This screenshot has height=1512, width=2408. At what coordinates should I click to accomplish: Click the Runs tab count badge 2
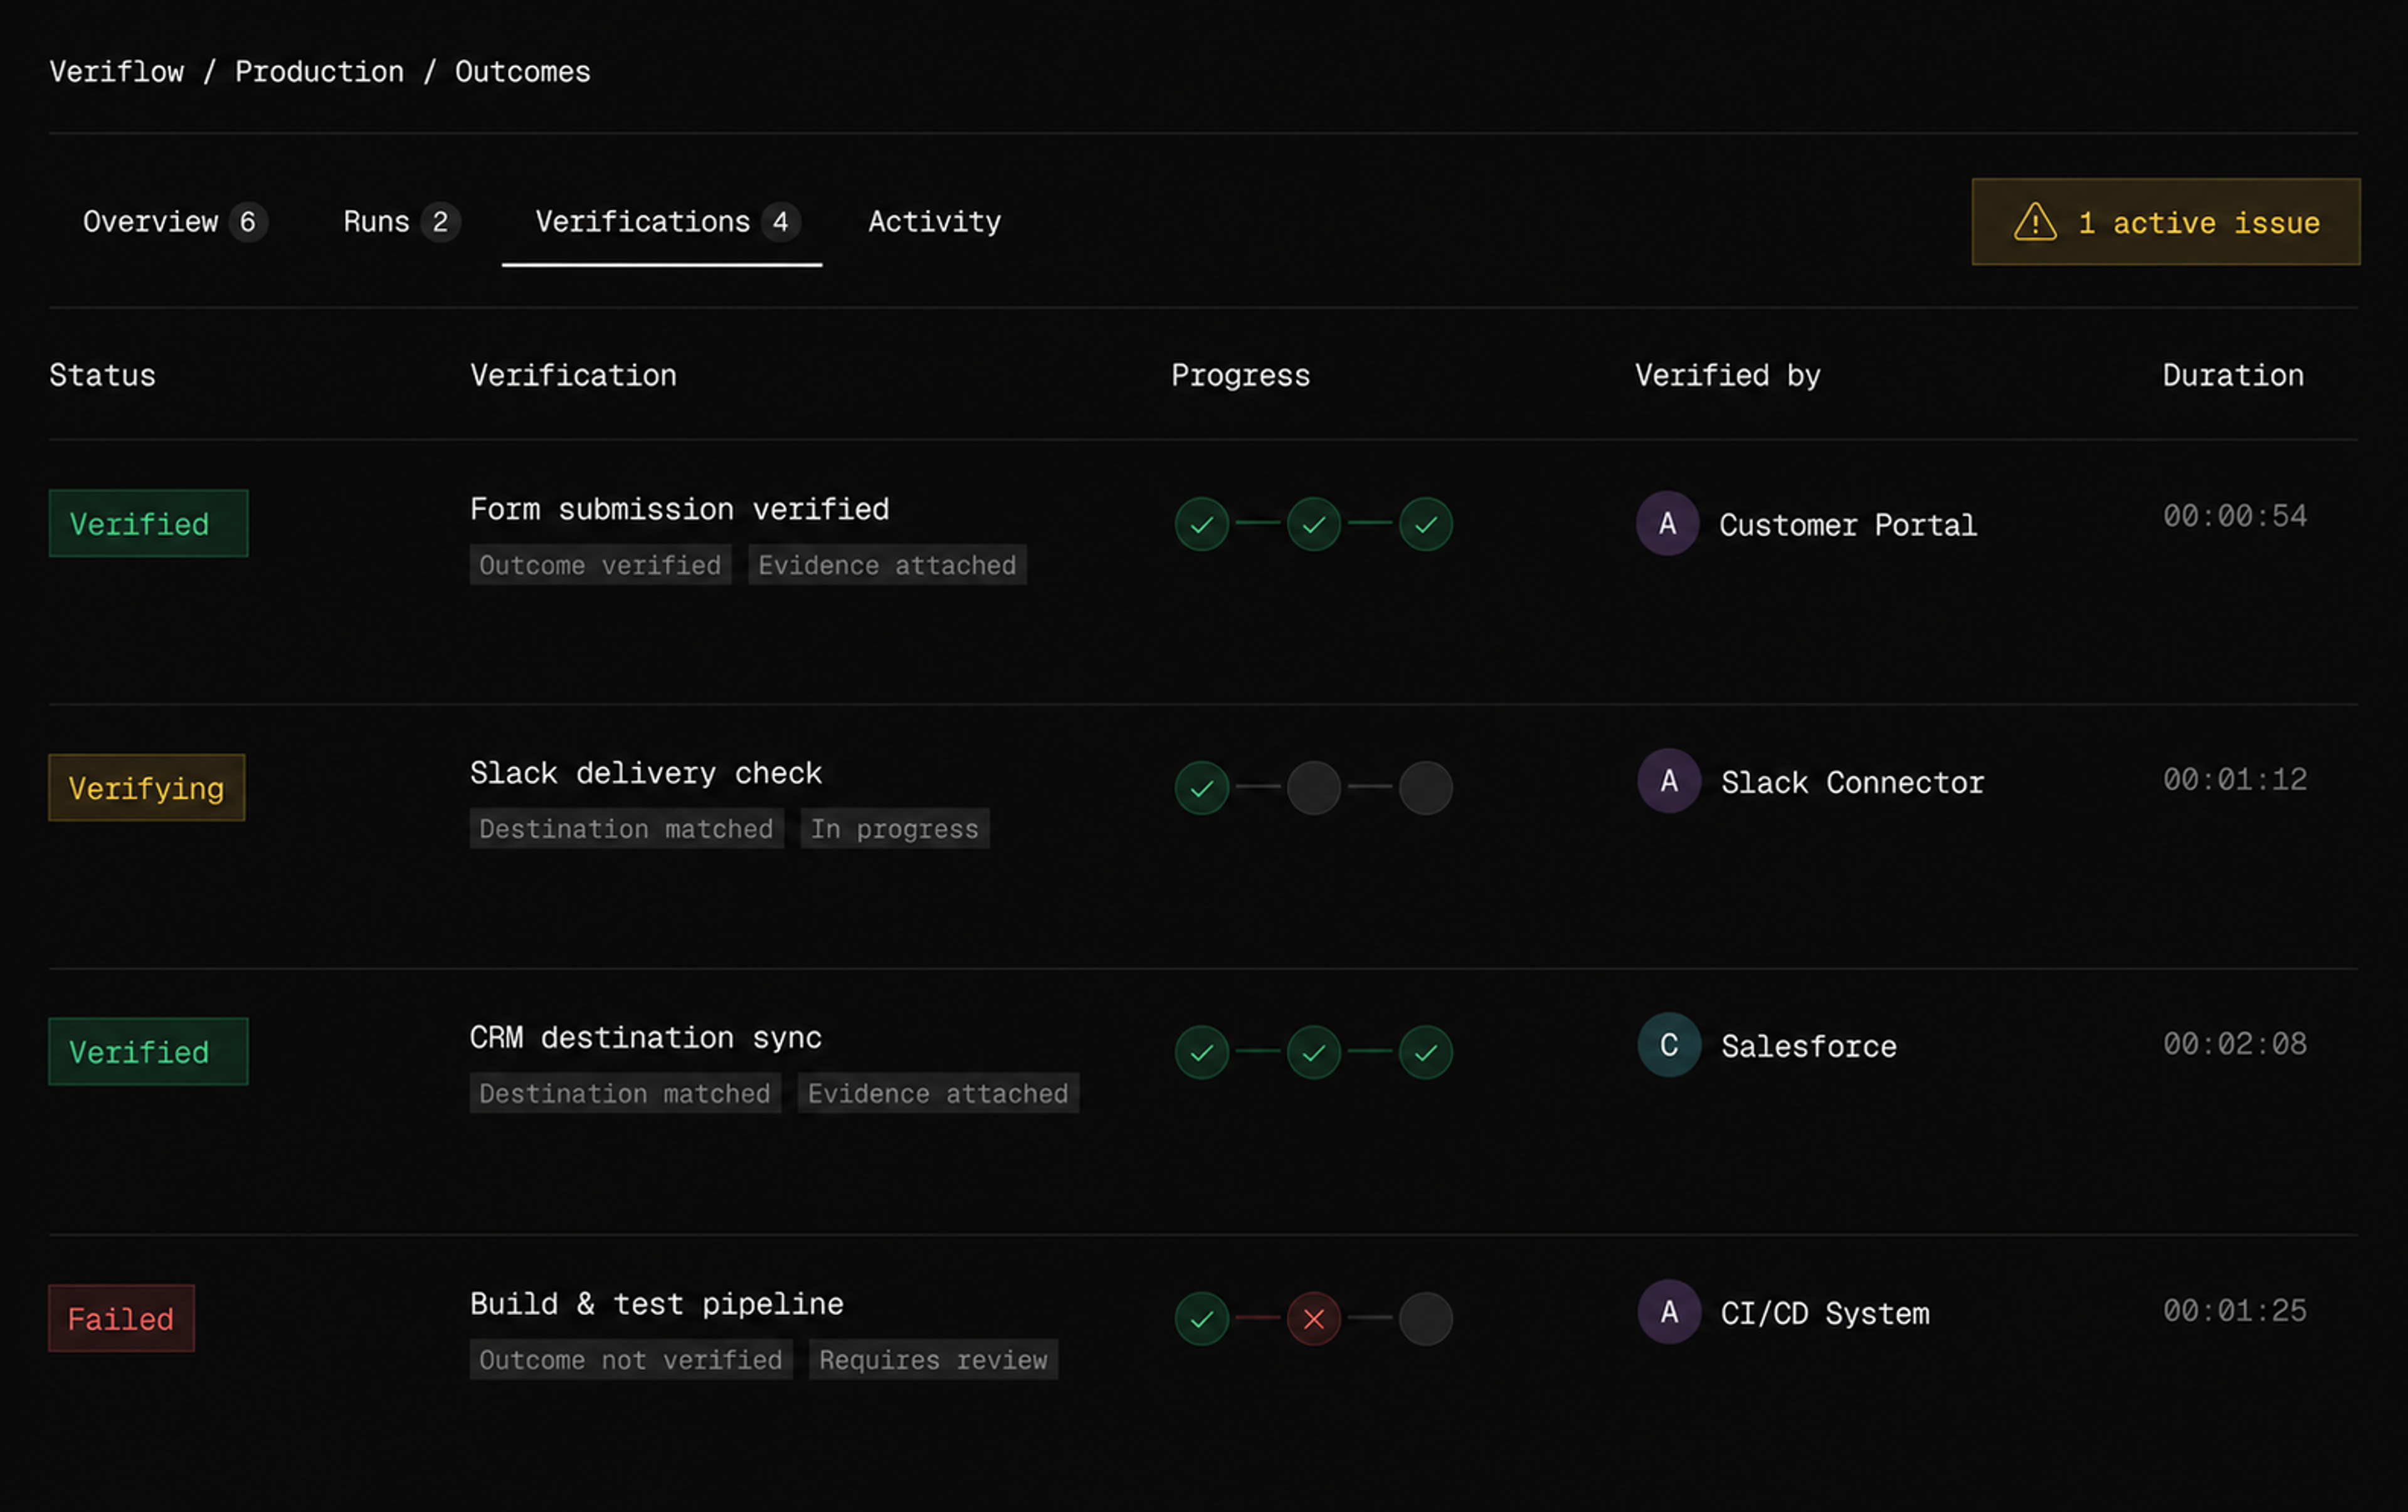tap(440, 222)
